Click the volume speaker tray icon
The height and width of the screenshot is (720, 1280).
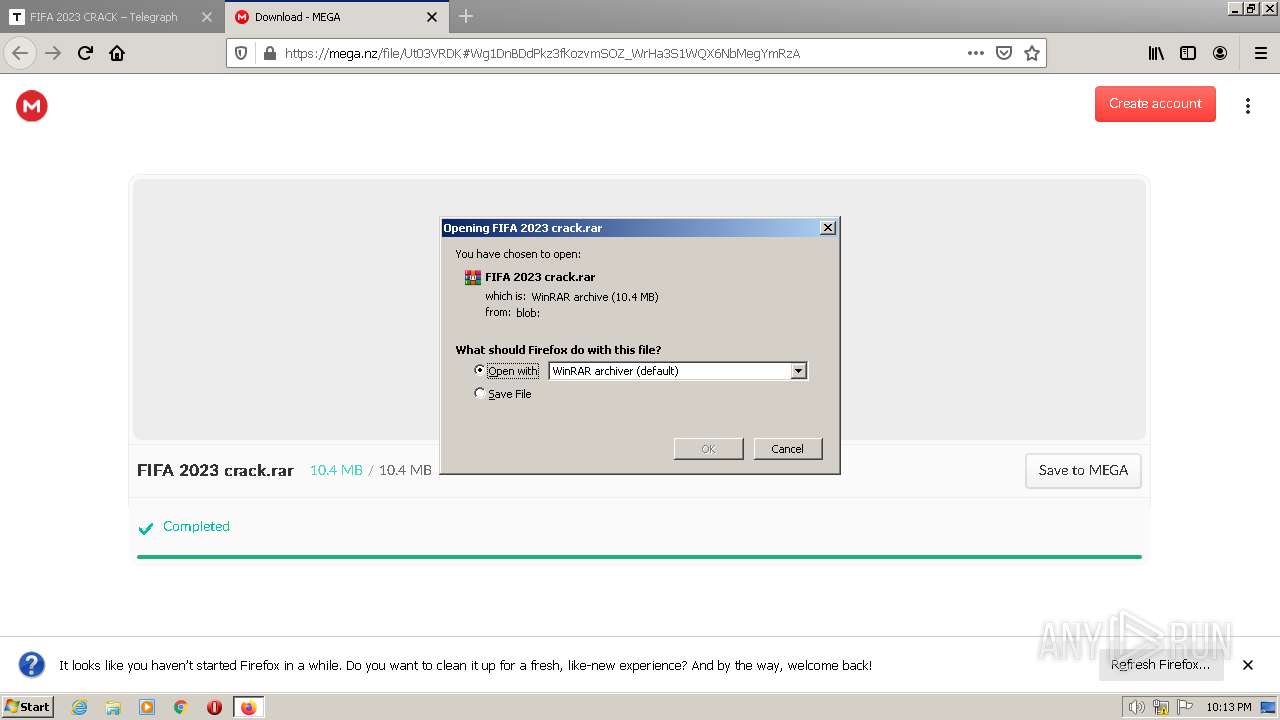pos(1137,707)
